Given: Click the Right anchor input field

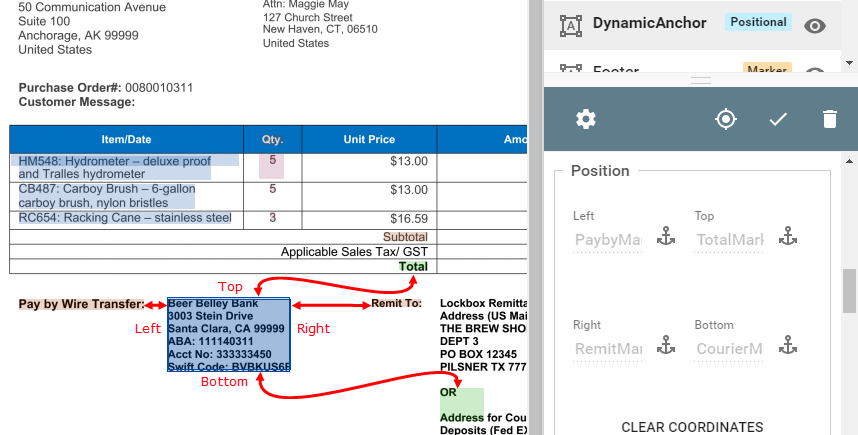Looking at the screenshot, I should click(608, 349).
